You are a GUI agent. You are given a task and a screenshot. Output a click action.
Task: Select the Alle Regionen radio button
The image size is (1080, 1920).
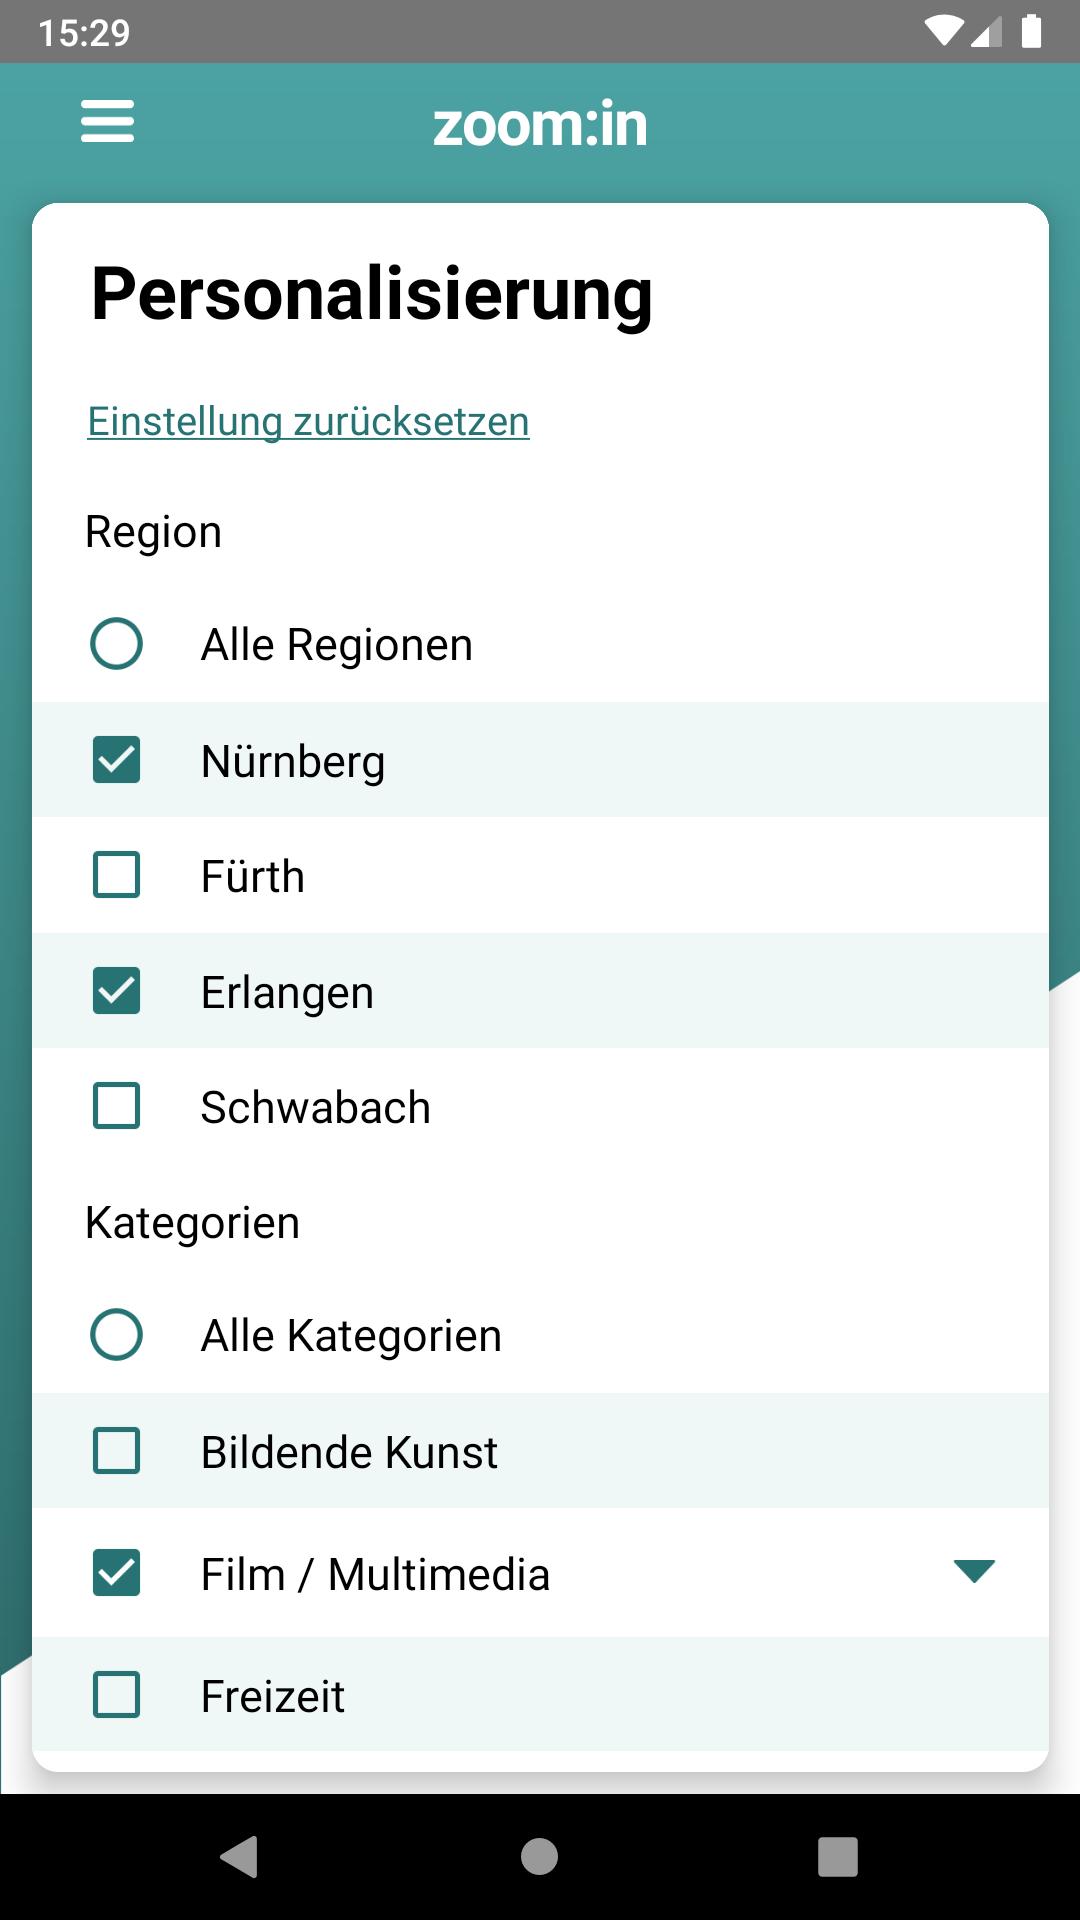(116, 643)
